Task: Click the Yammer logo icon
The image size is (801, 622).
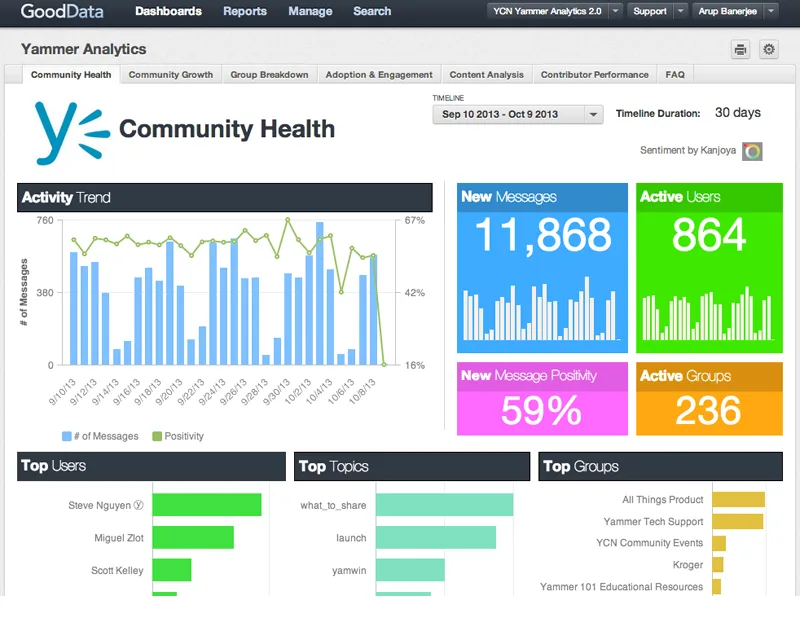Action: pyautogui.click(x=72, y=133)
